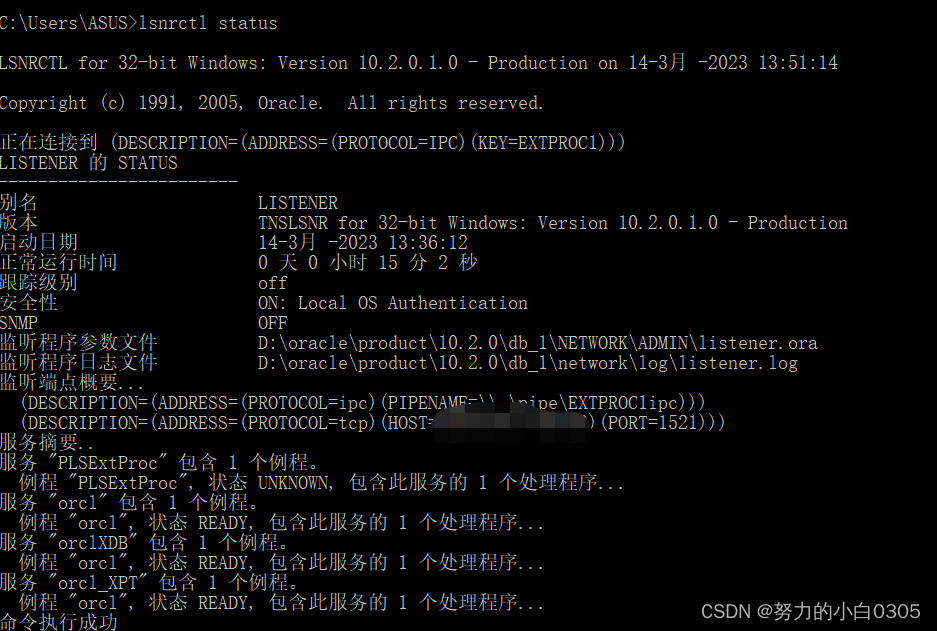
Task: Click the PROTOCOL=ipc endpoint description line
Action: [362, 403]
